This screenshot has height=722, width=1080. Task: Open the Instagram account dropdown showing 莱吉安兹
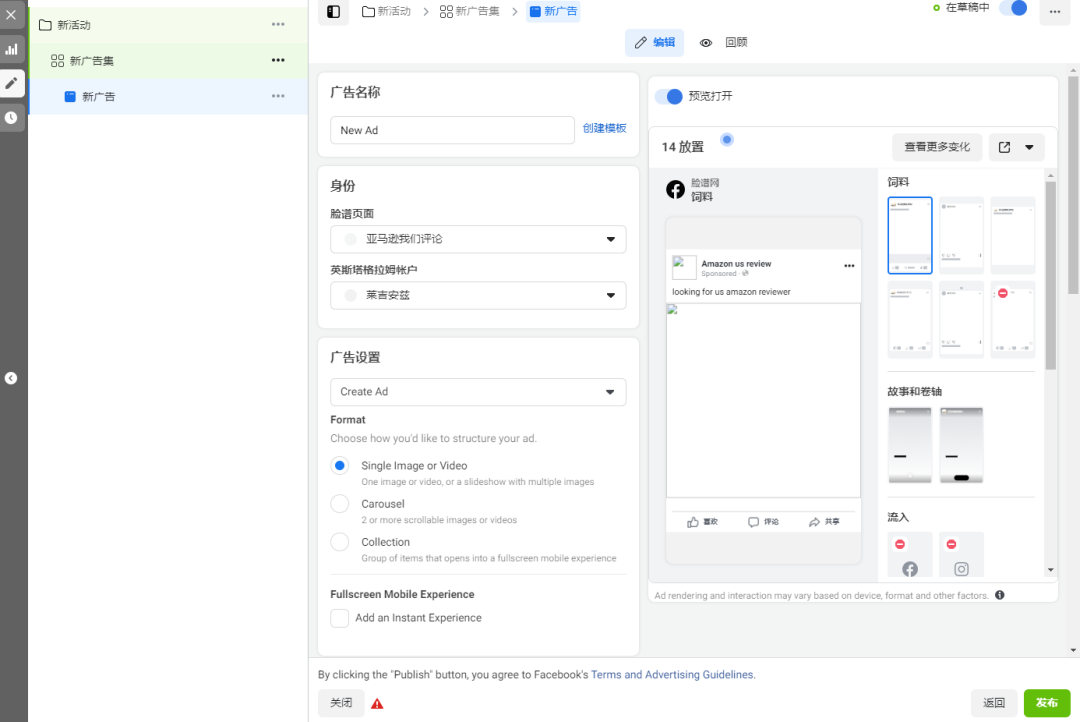click(x=478, y=296)
